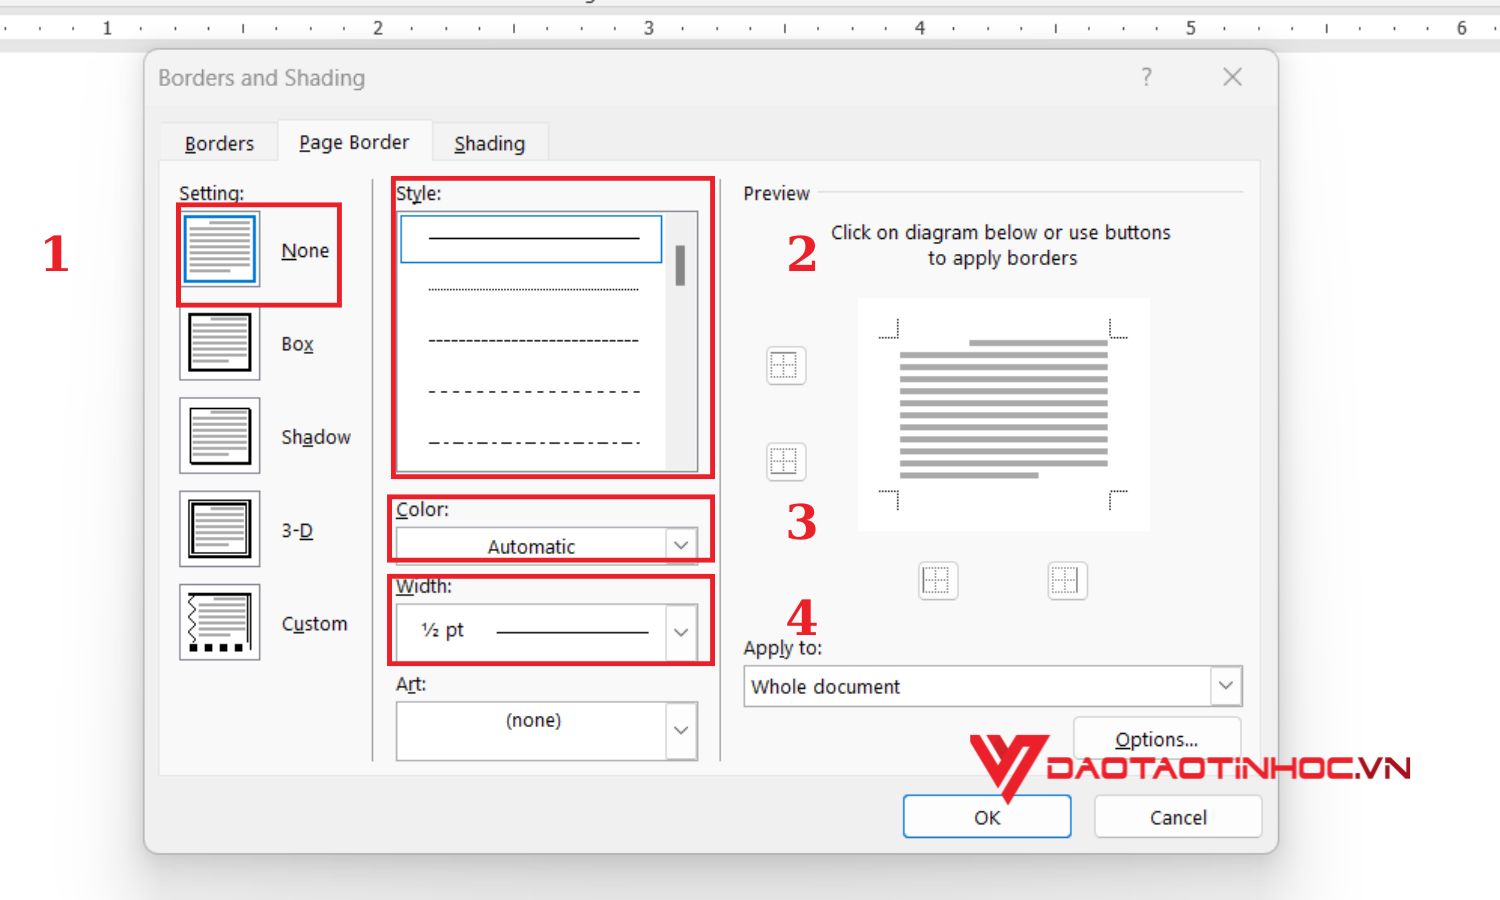Viewport: 1500px width, 900px height.
Task: Close the Borders and Shading dialog
Action: point(1232,77)
